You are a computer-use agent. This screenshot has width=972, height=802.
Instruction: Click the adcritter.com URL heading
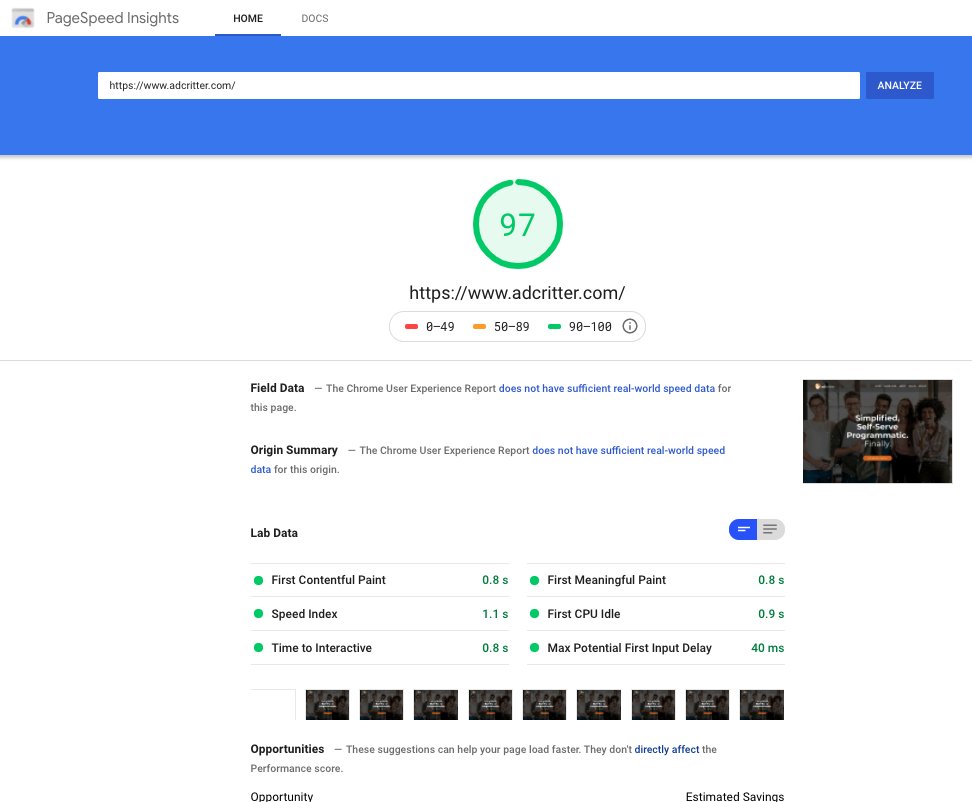(517, 293)
